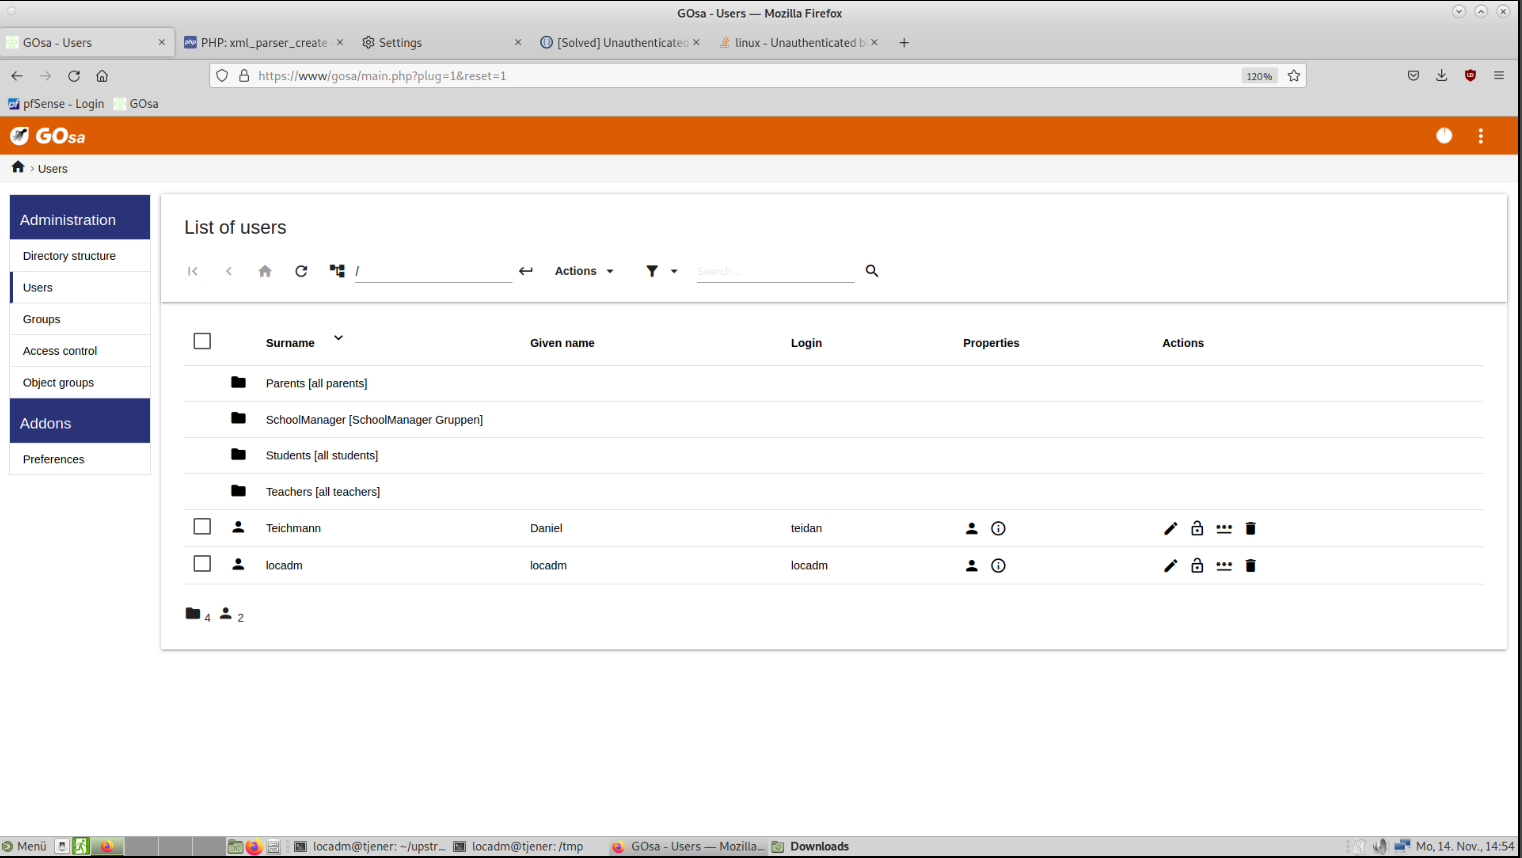The image size is (1522, 858).
Task: Reload the page with Firefox reload button
Action: [74, 76]
